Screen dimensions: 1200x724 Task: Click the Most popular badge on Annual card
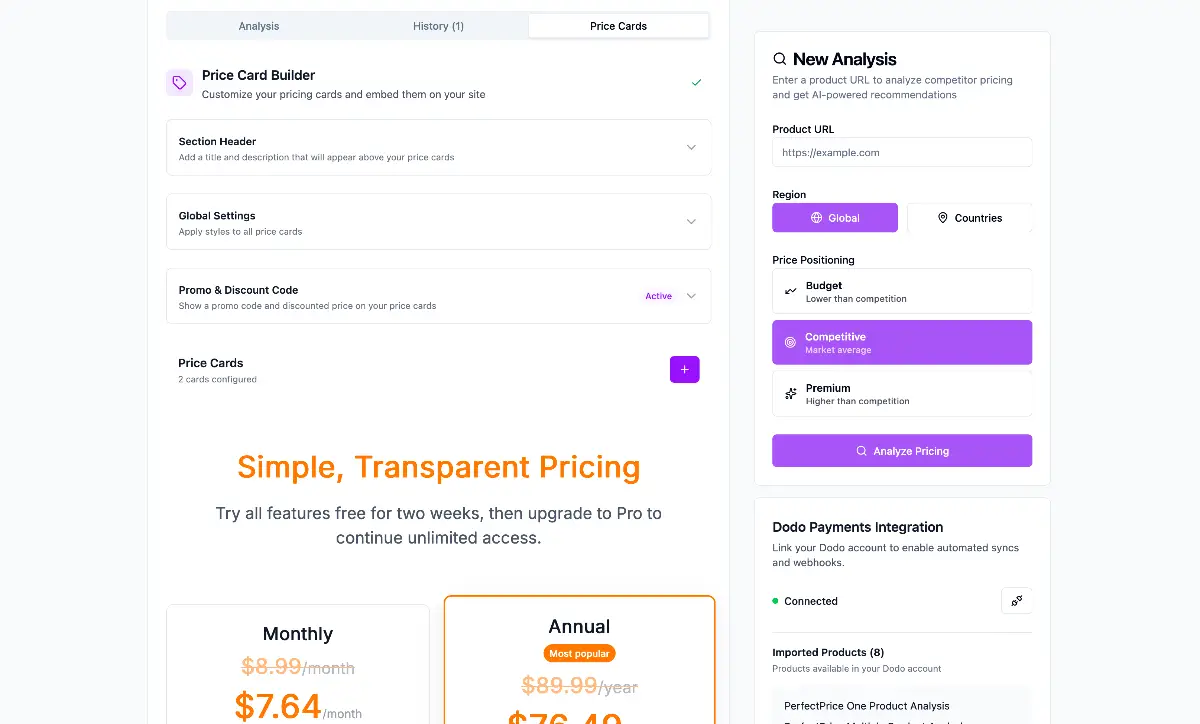(x=579, y=653)
